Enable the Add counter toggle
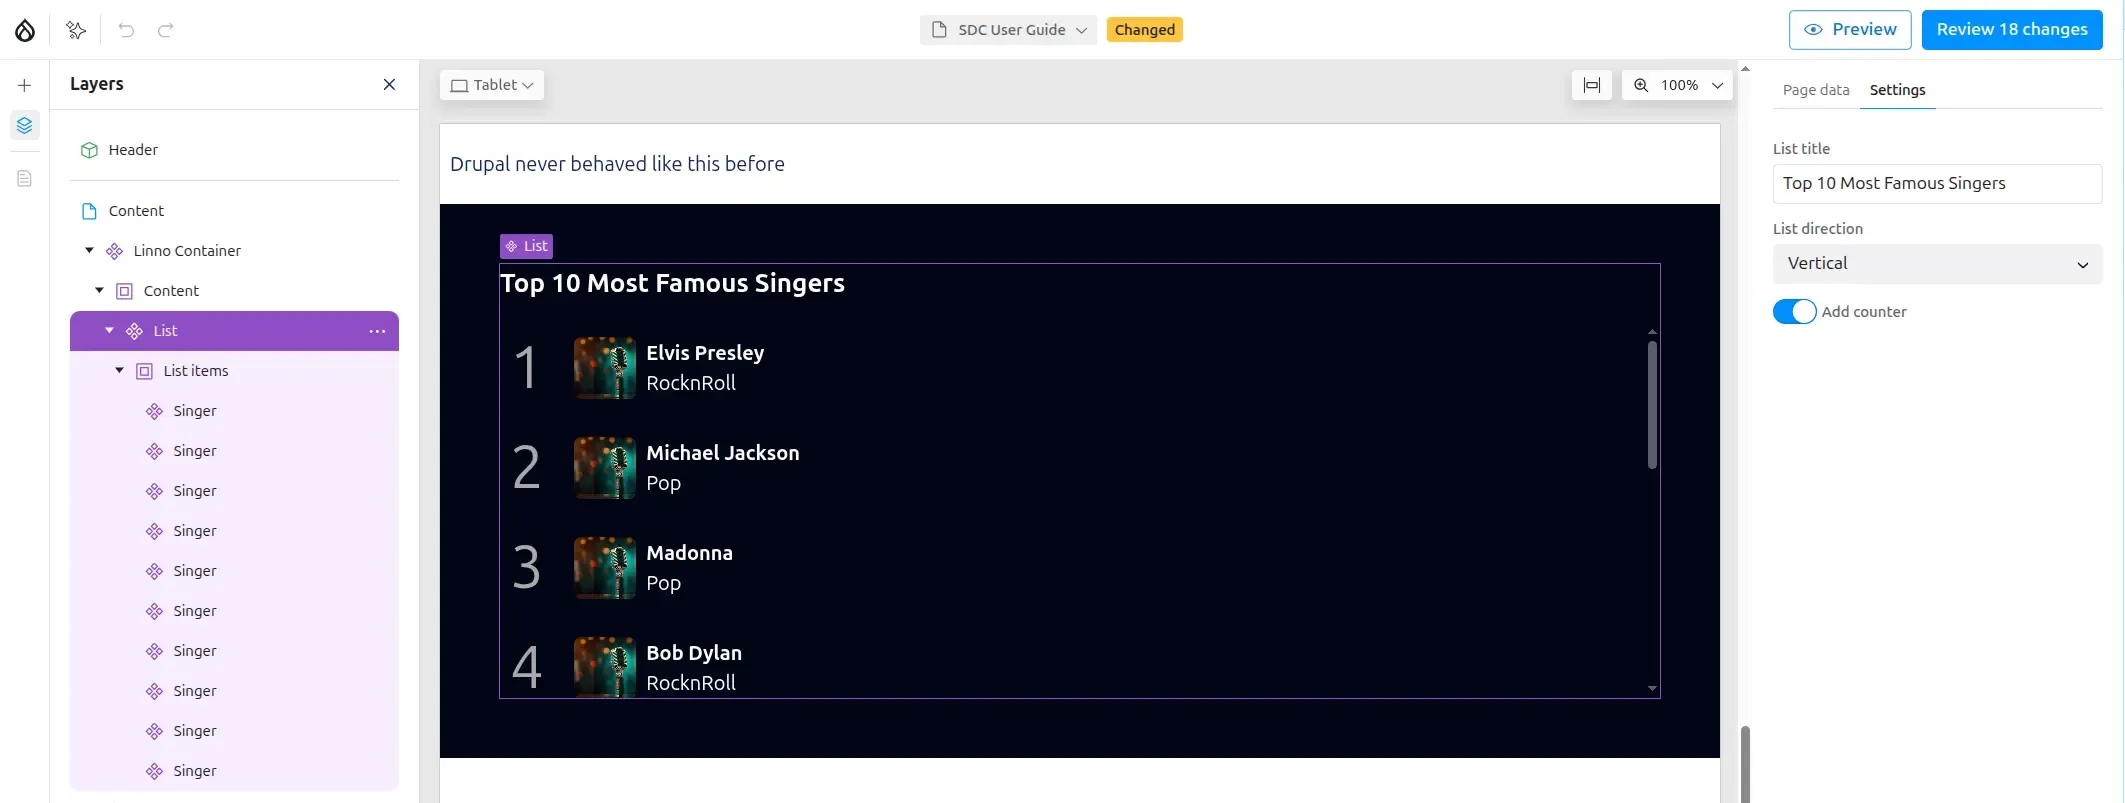Viewport: 2125px width, 803px height. pos(1793,311)
